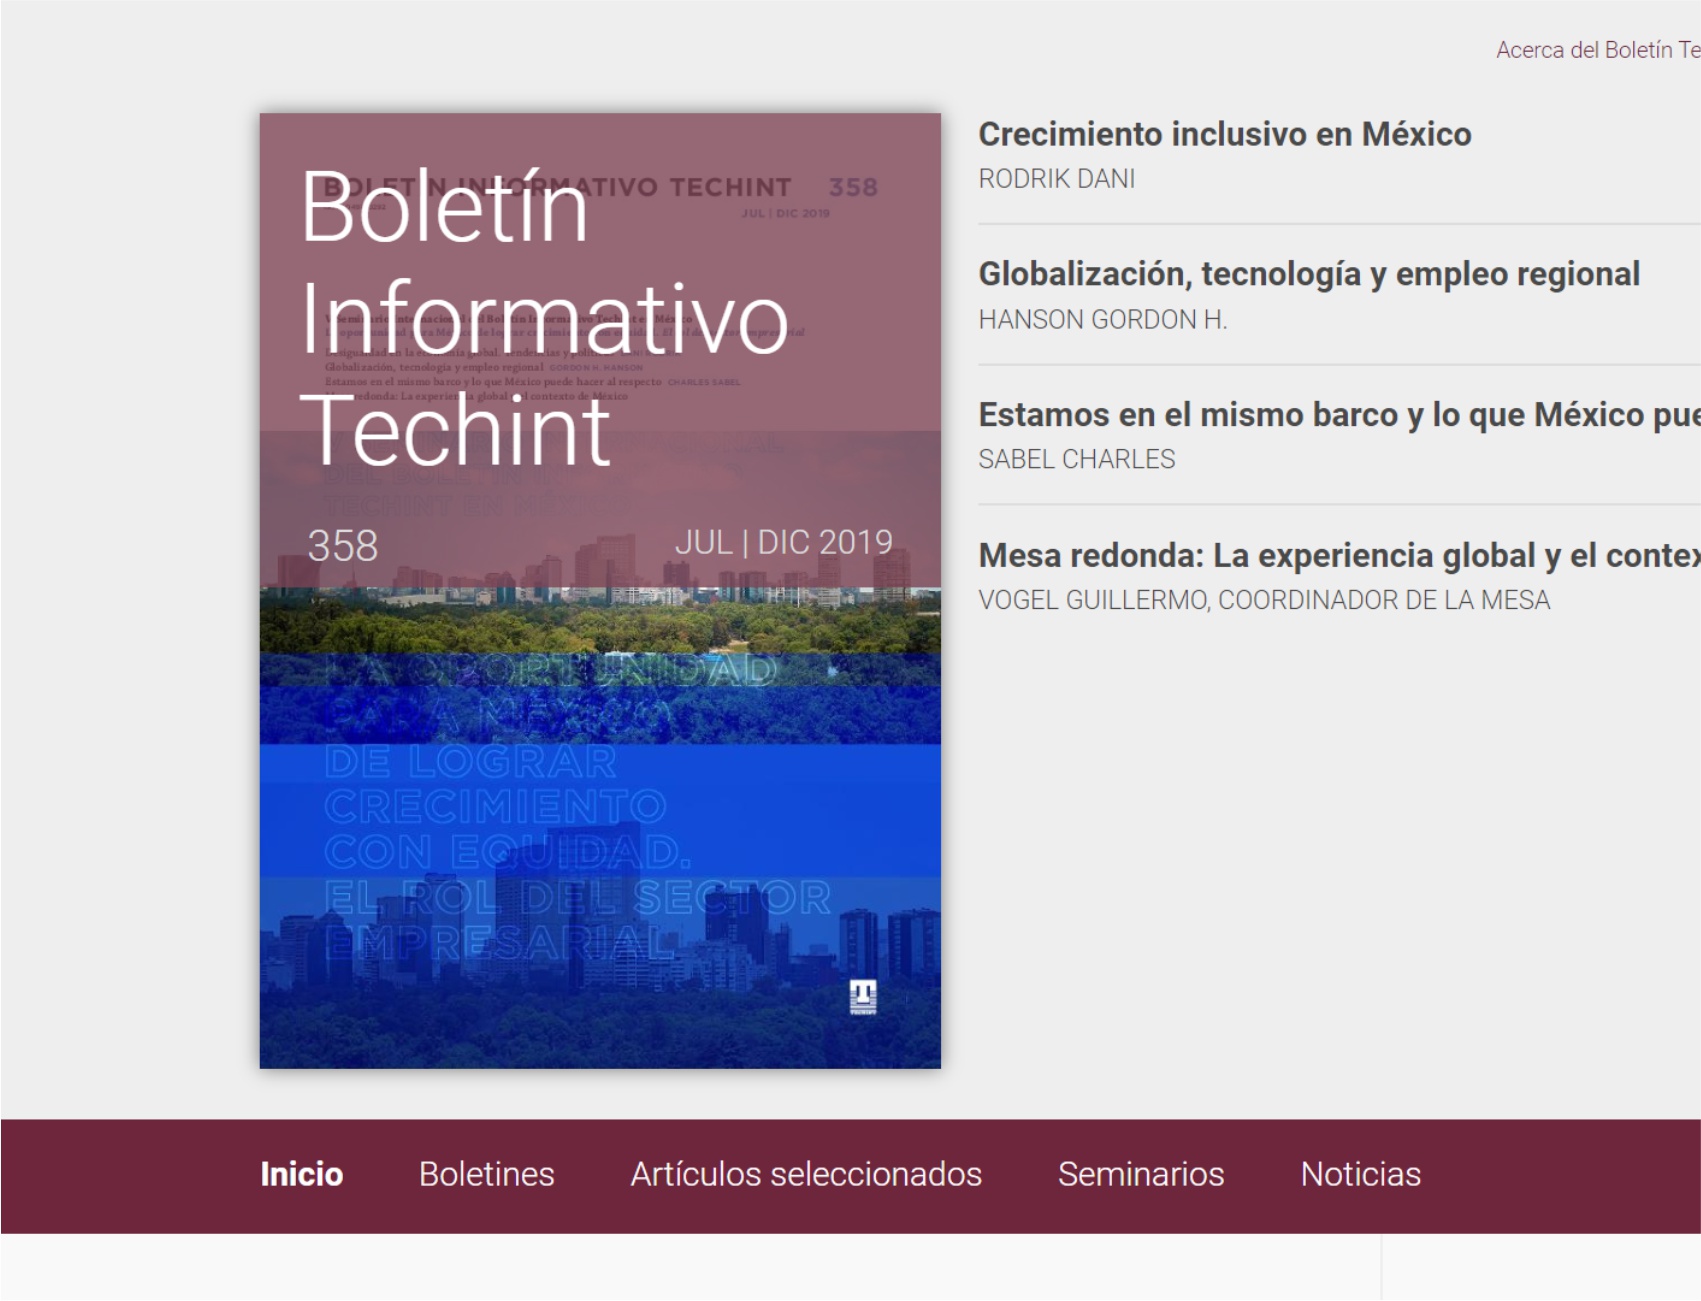1701x1301 pixels.
Task: Click the Techint logo on the cover
Action: pos(863,997)
